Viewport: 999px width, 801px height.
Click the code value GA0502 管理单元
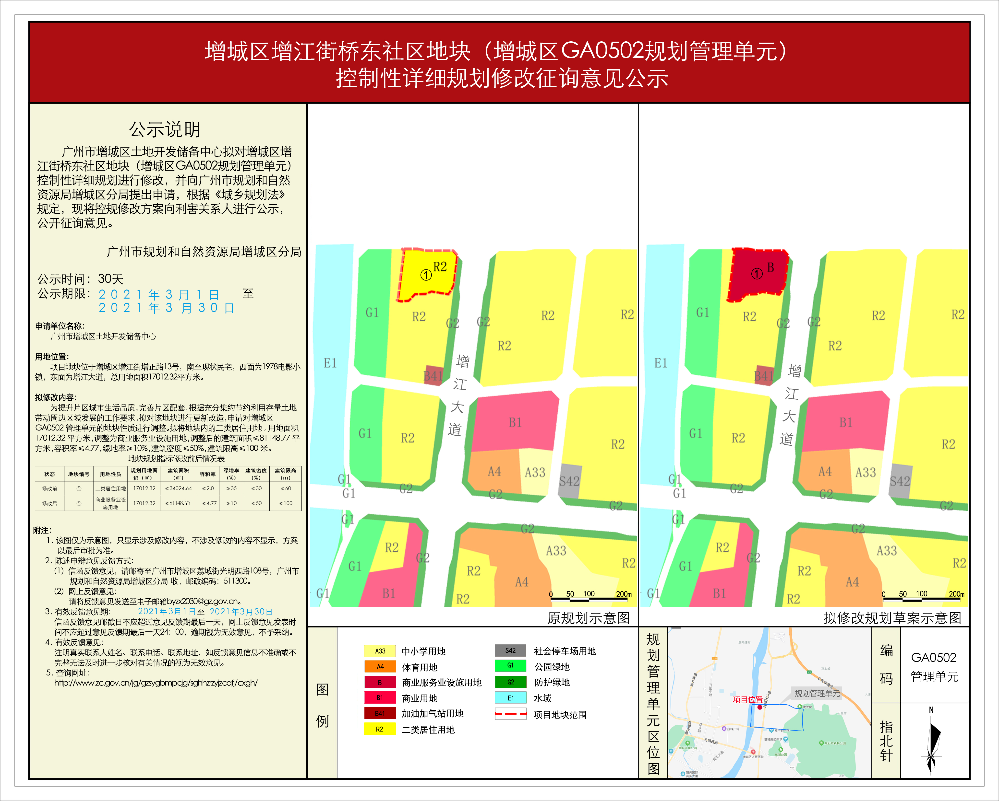click(934, 667)
